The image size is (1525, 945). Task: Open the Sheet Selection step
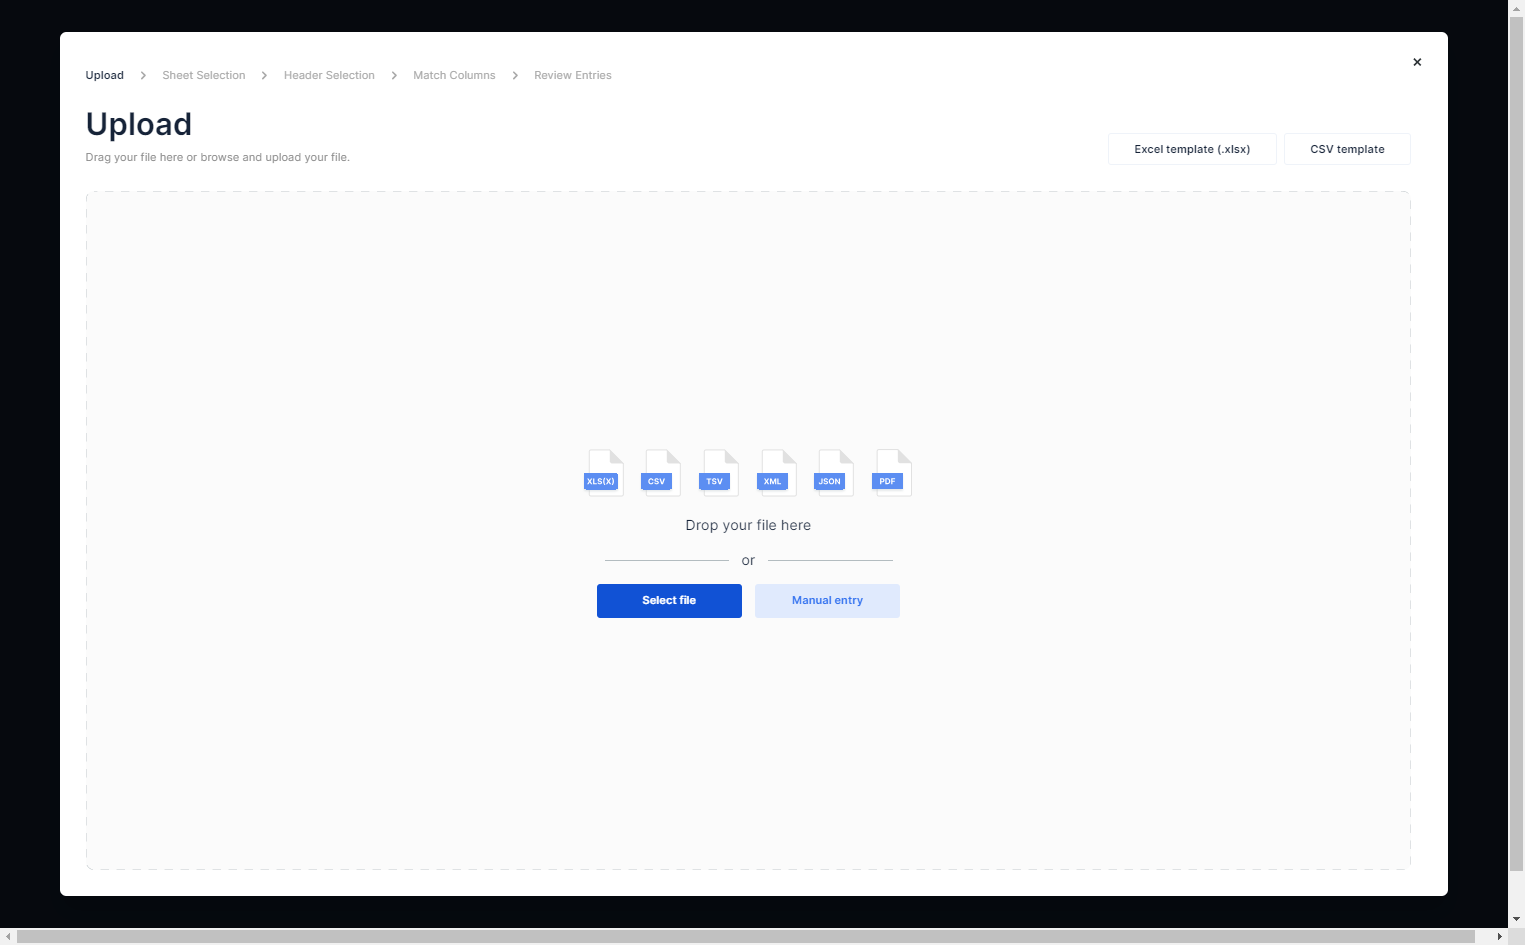(204, 75)
